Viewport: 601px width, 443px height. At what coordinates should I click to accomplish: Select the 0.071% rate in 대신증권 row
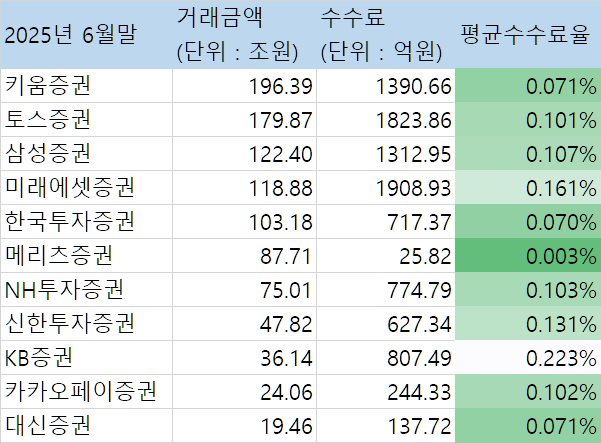(528, 425)
